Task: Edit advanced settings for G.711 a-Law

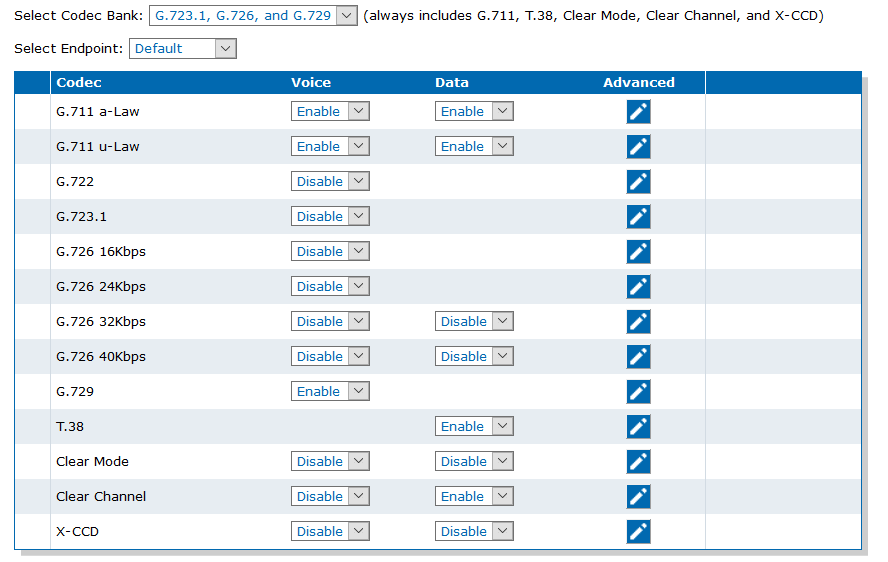Action: 638,112
